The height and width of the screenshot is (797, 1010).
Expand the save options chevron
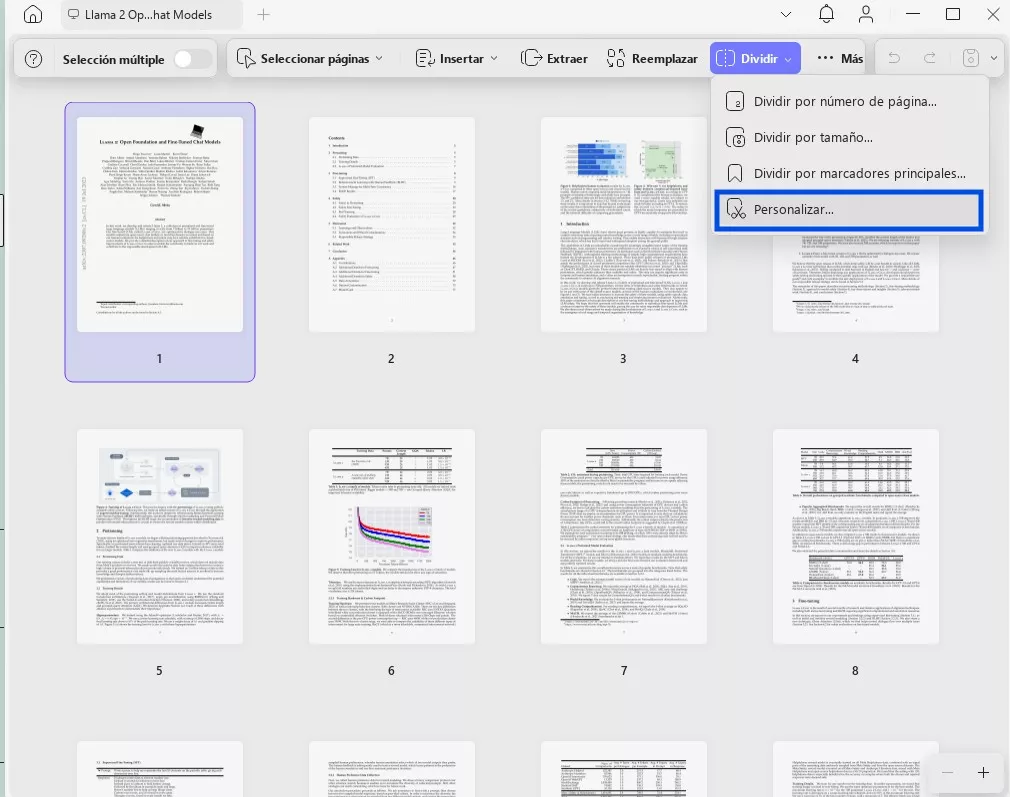(x=994, y=59)
